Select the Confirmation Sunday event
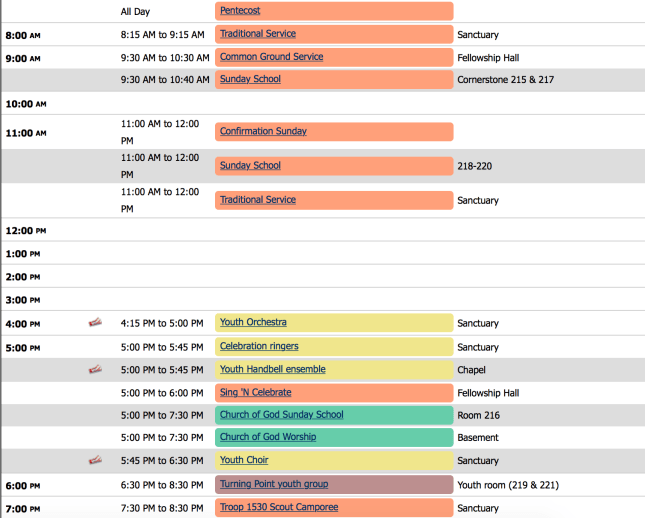 coord(263,131)
